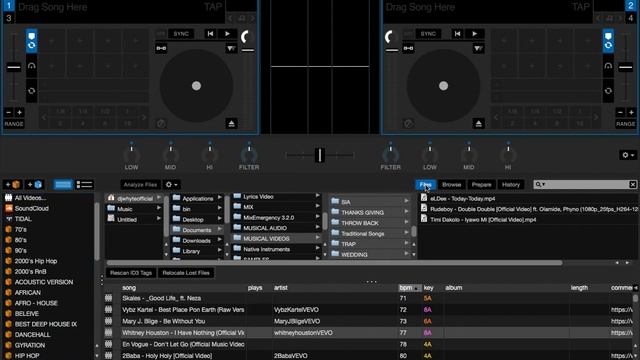
Task: Switch library to simple list view
Action: point(63,184)
